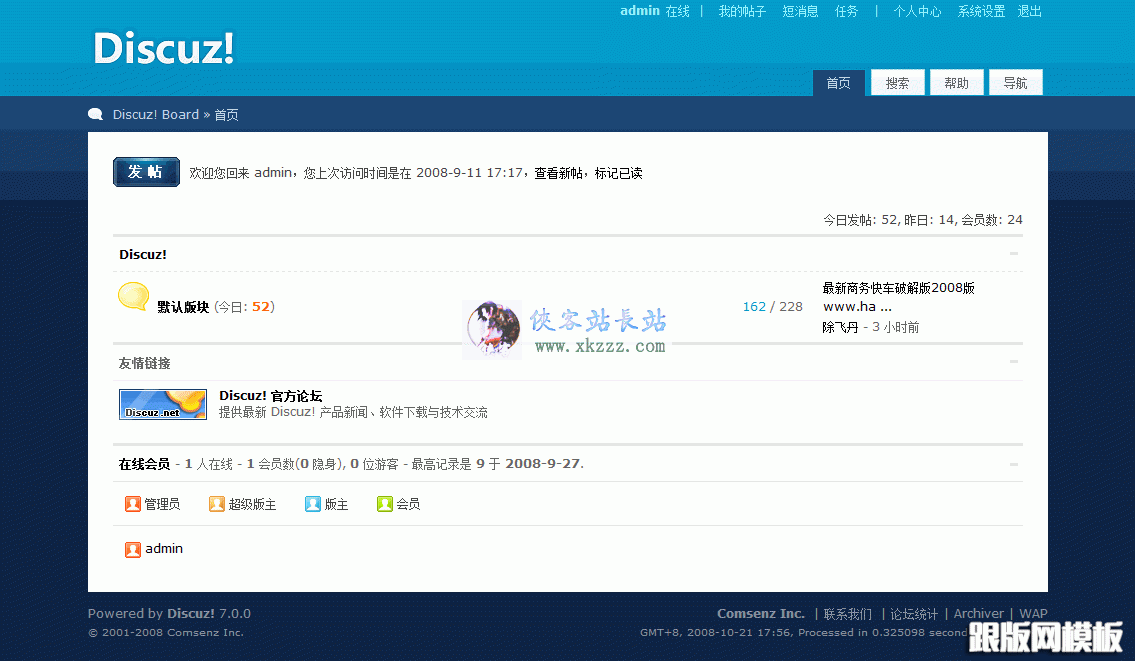Open Comsenz Inc. footer link
The image size is (1135, 661).
click(761, 613)
